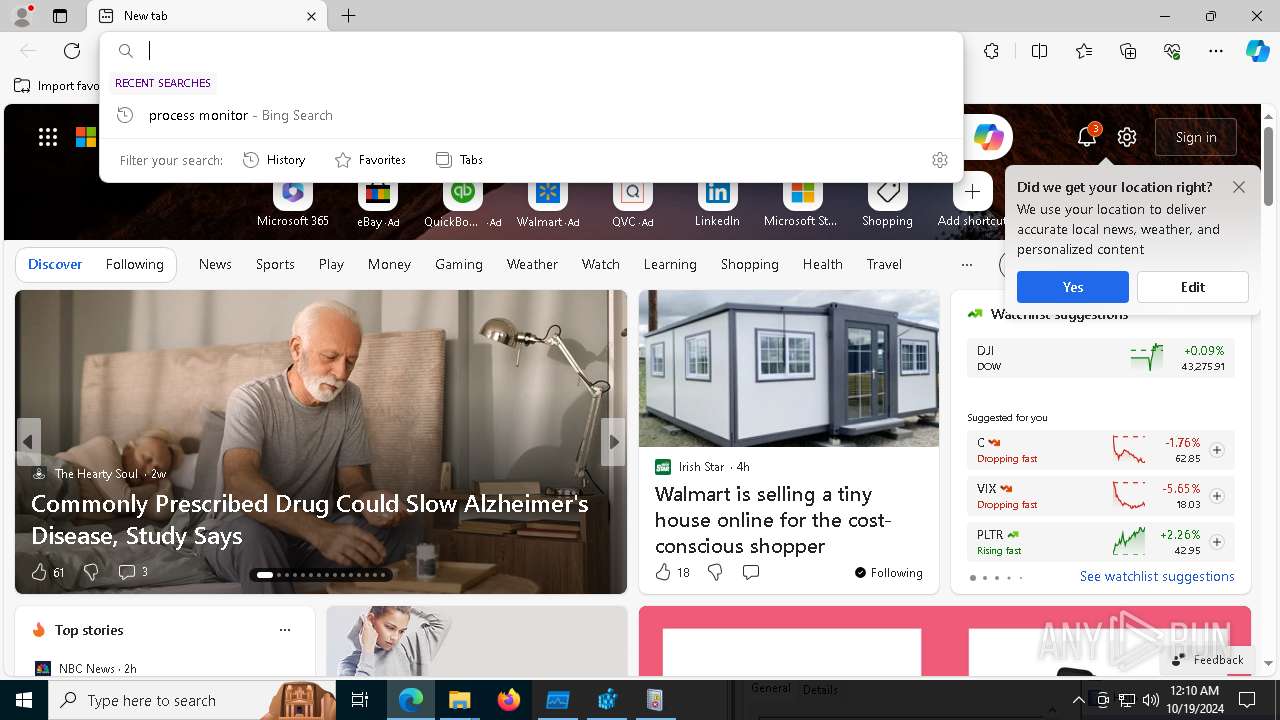Viewport: 1280px width, 720px height.
Task: Click Edit in location prompt
Action: pos(1193,287)
